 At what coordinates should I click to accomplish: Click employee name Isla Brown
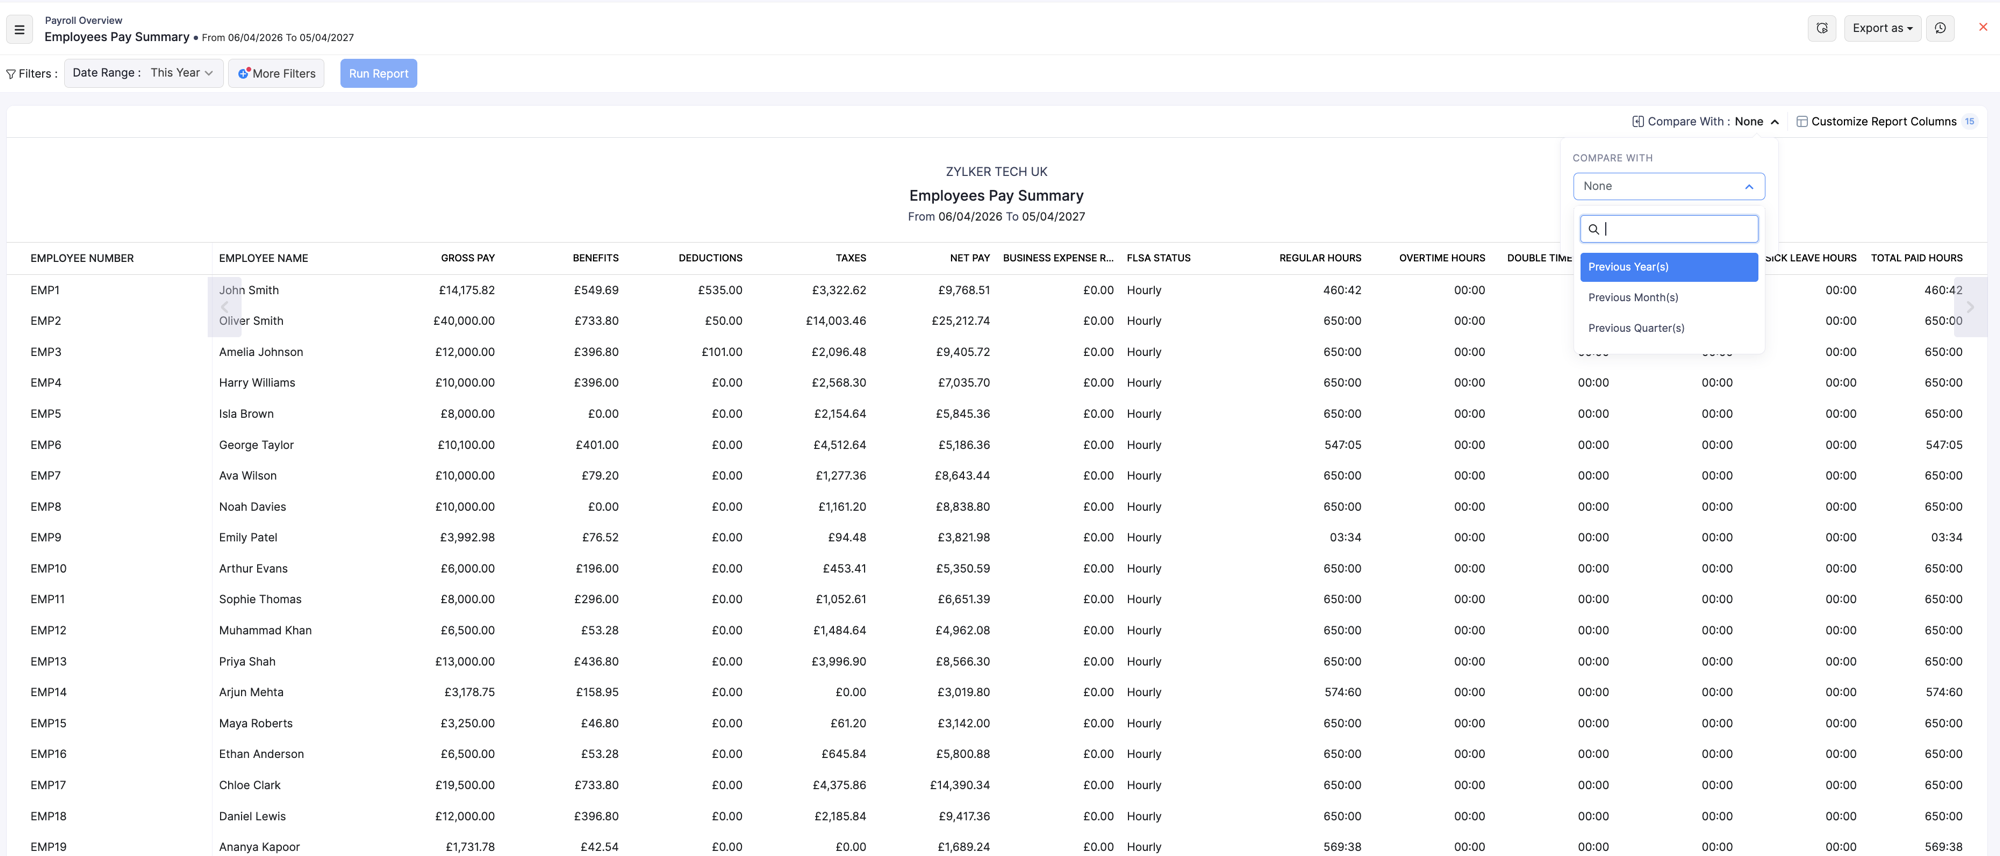(246, 414)
